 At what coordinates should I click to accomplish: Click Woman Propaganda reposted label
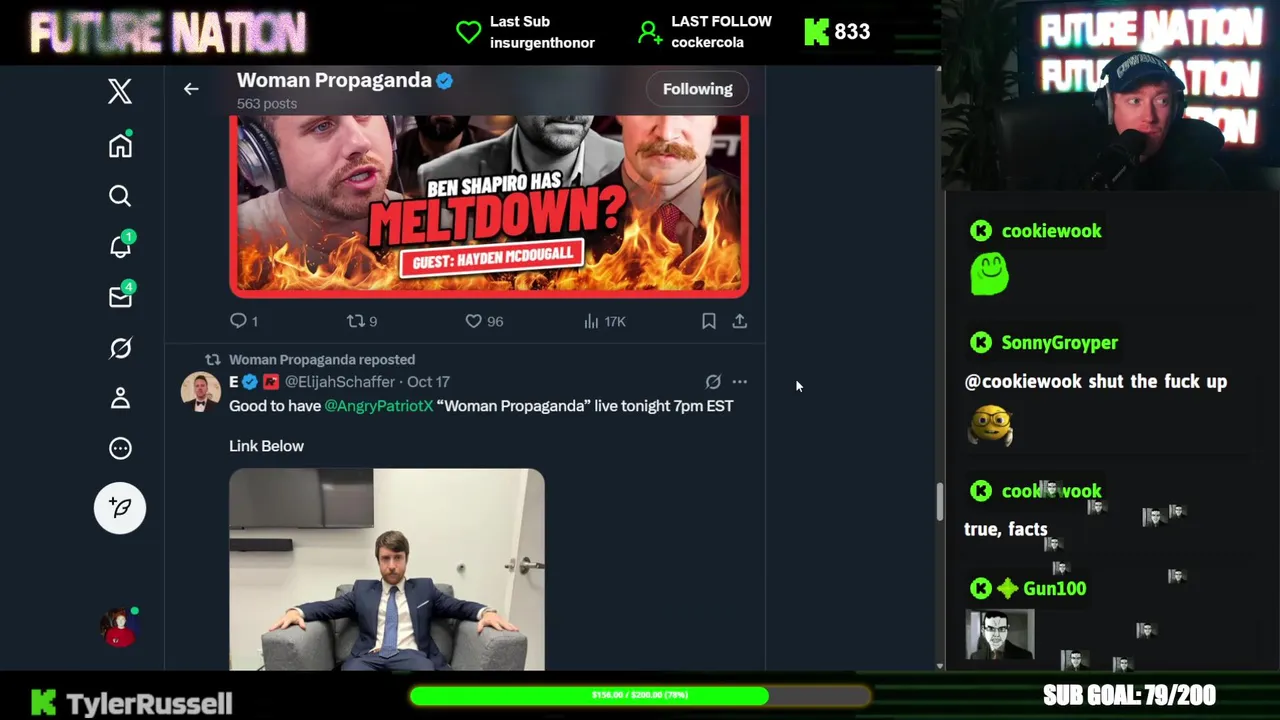pyautogui.click(x=322, y=360)
